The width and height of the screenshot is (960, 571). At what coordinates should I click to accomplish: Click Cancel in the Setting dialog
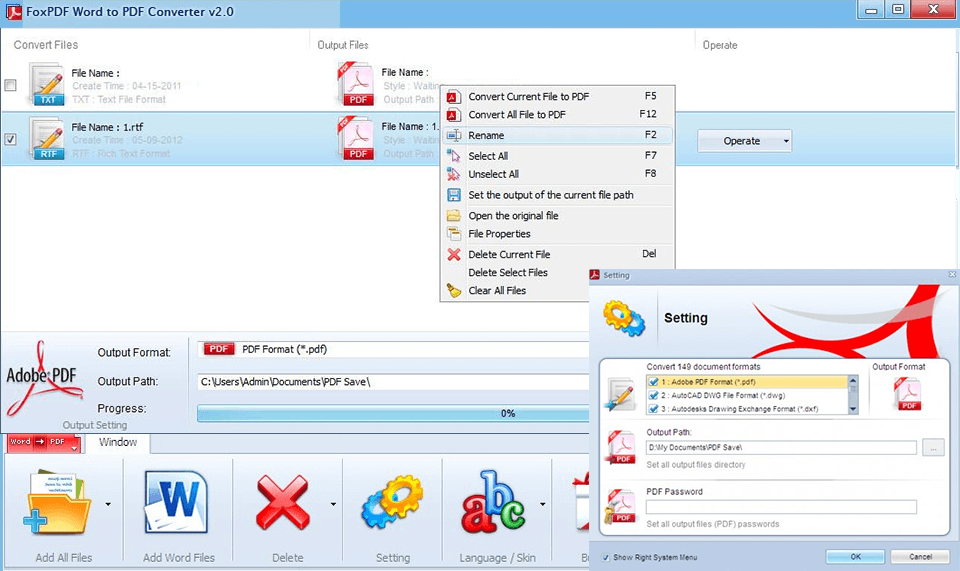[920, 557]
